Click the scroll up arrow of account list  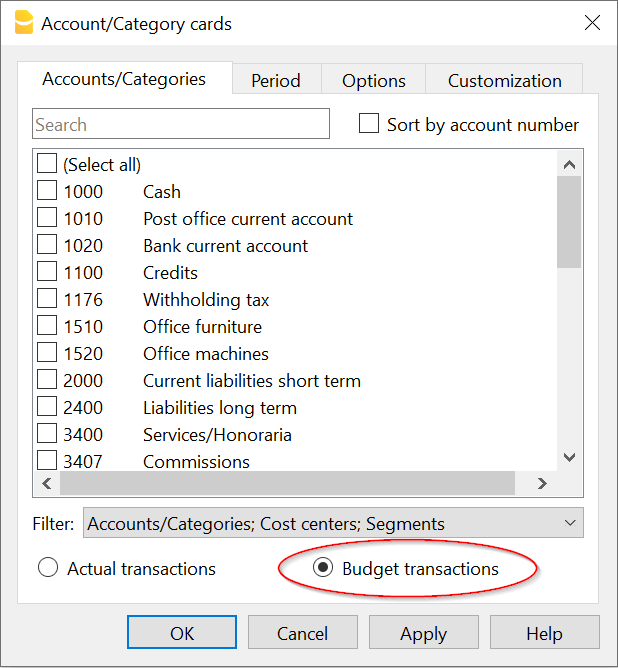tap(569, 164)
